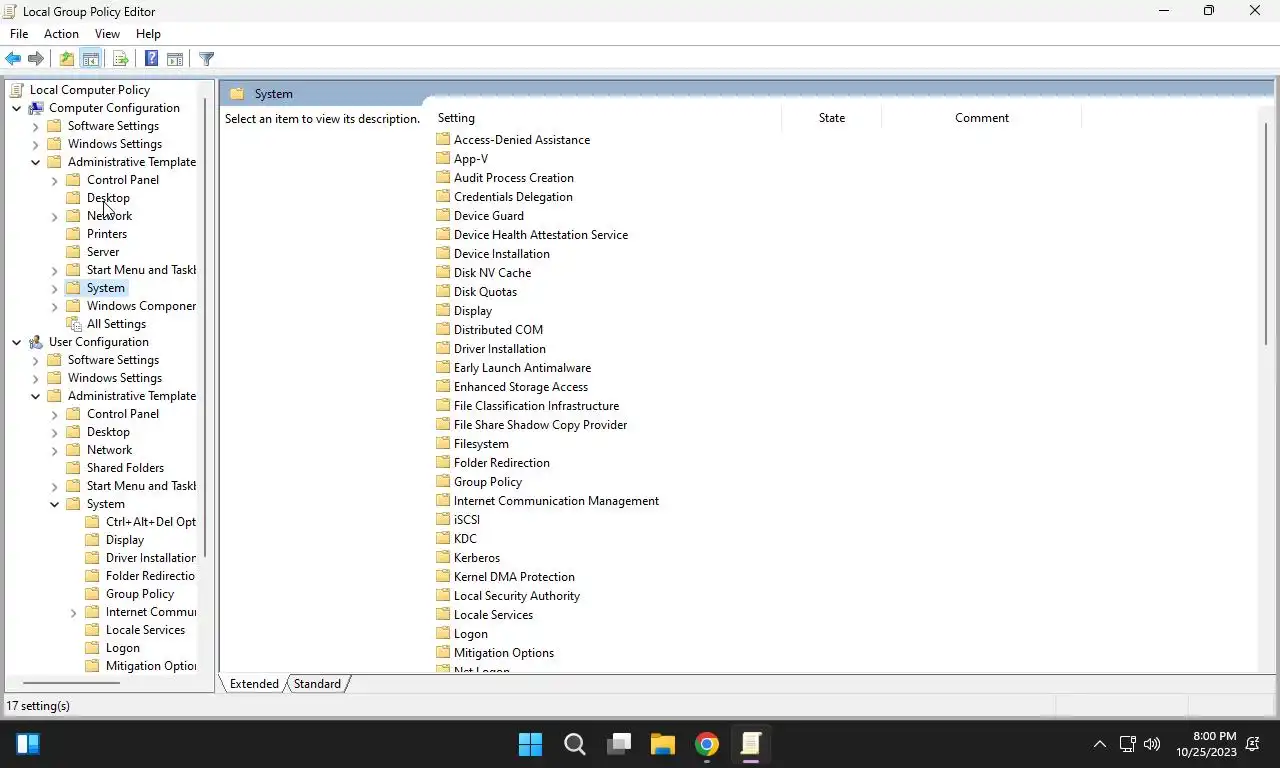Click the folder icon beside Kerberos

tap(443, 557)
